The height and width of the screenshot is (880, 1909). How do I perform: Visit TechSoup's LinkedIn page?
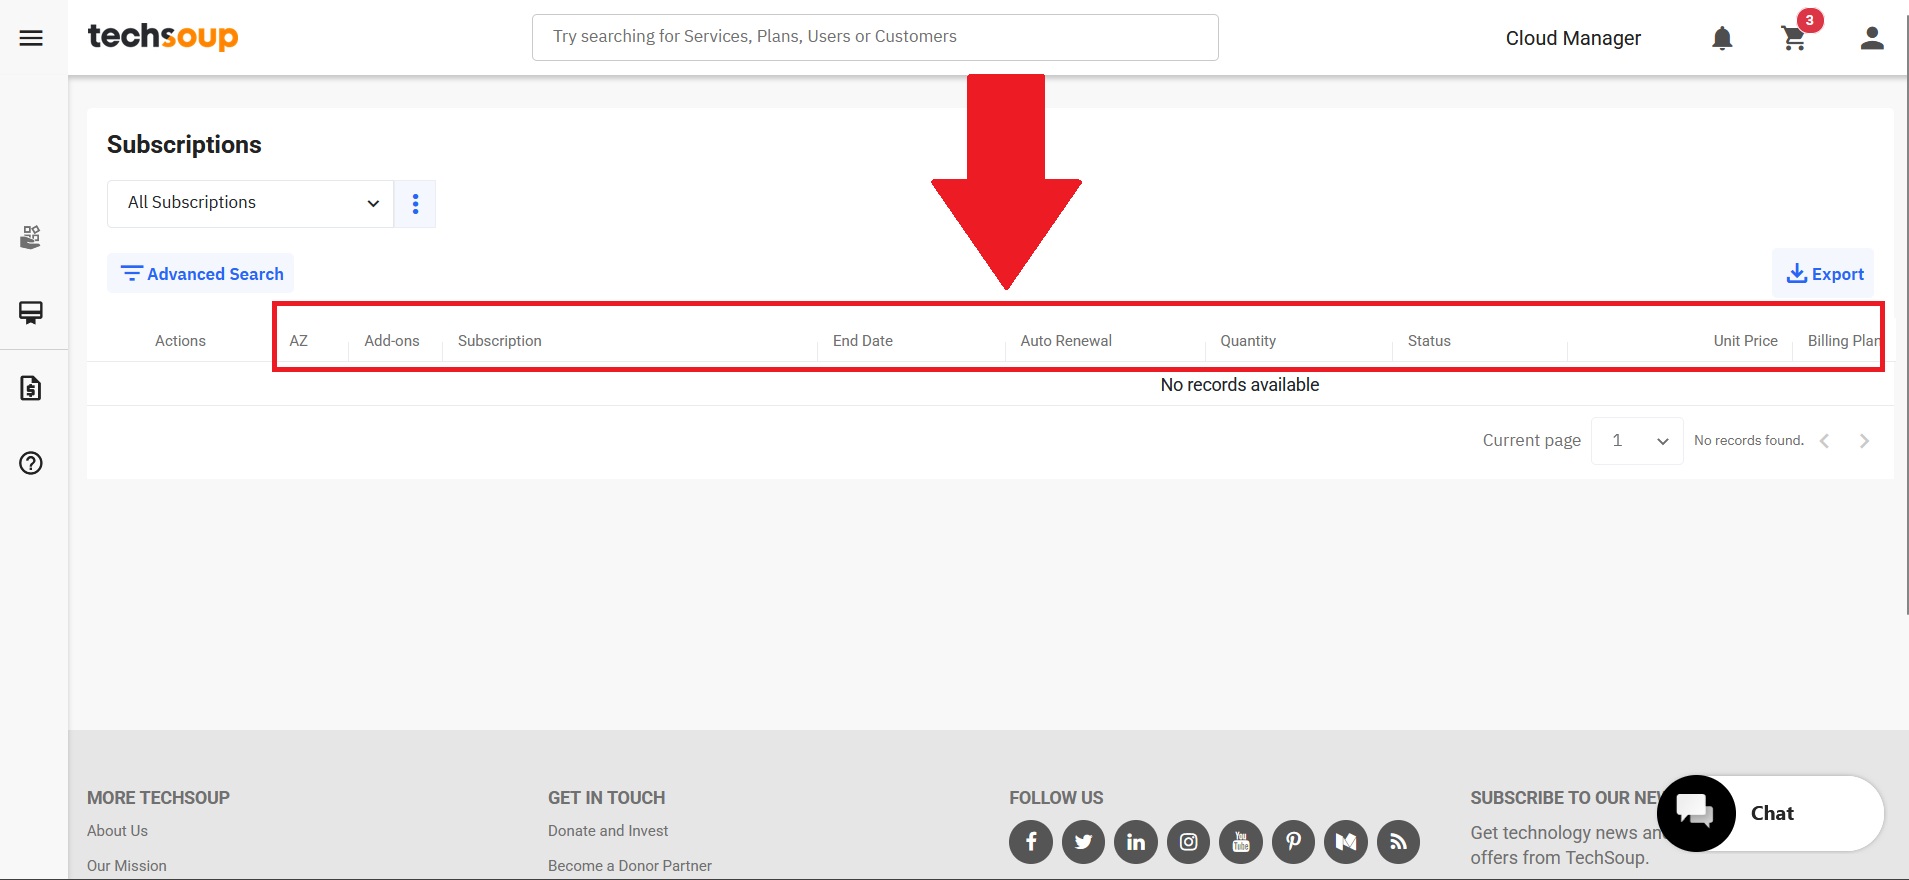(x=1136, y=842)
